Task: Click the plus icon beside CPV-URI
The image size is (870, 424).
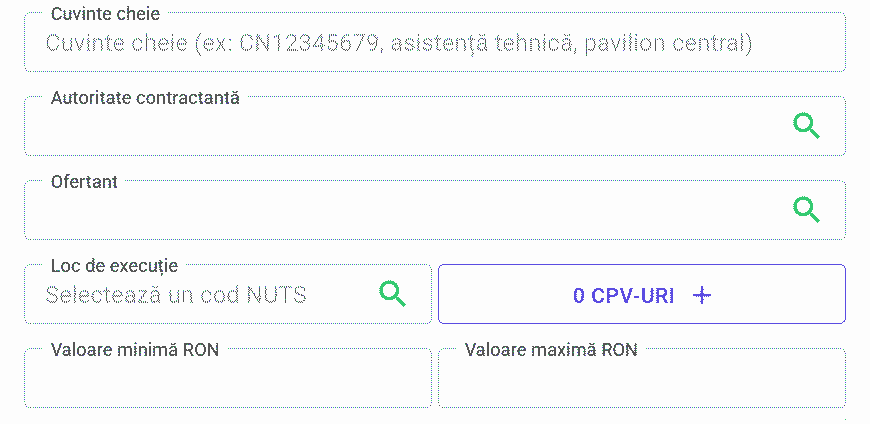Action: point(702,295)
